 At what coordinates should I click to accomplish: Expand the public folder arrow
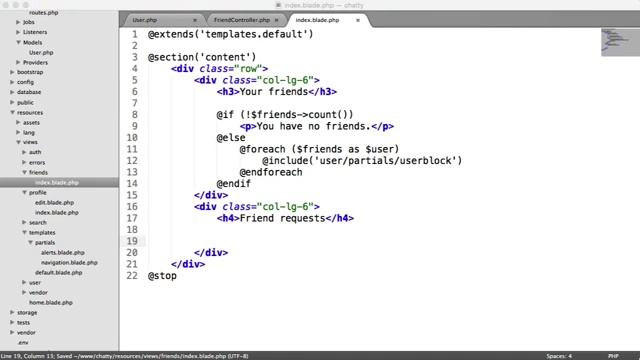pos(12,102)
